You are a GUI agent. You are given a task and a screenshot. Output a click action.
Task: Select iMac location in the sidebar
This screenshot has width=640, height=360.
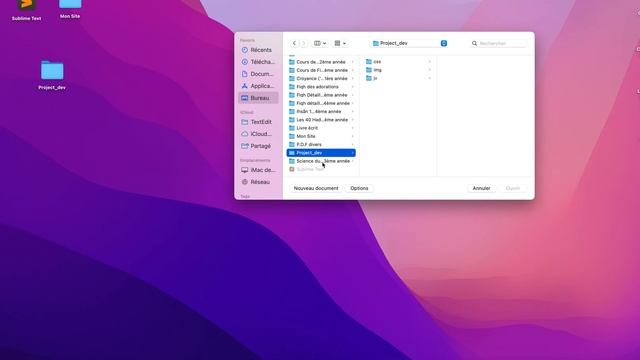click(x=258, y=170)
